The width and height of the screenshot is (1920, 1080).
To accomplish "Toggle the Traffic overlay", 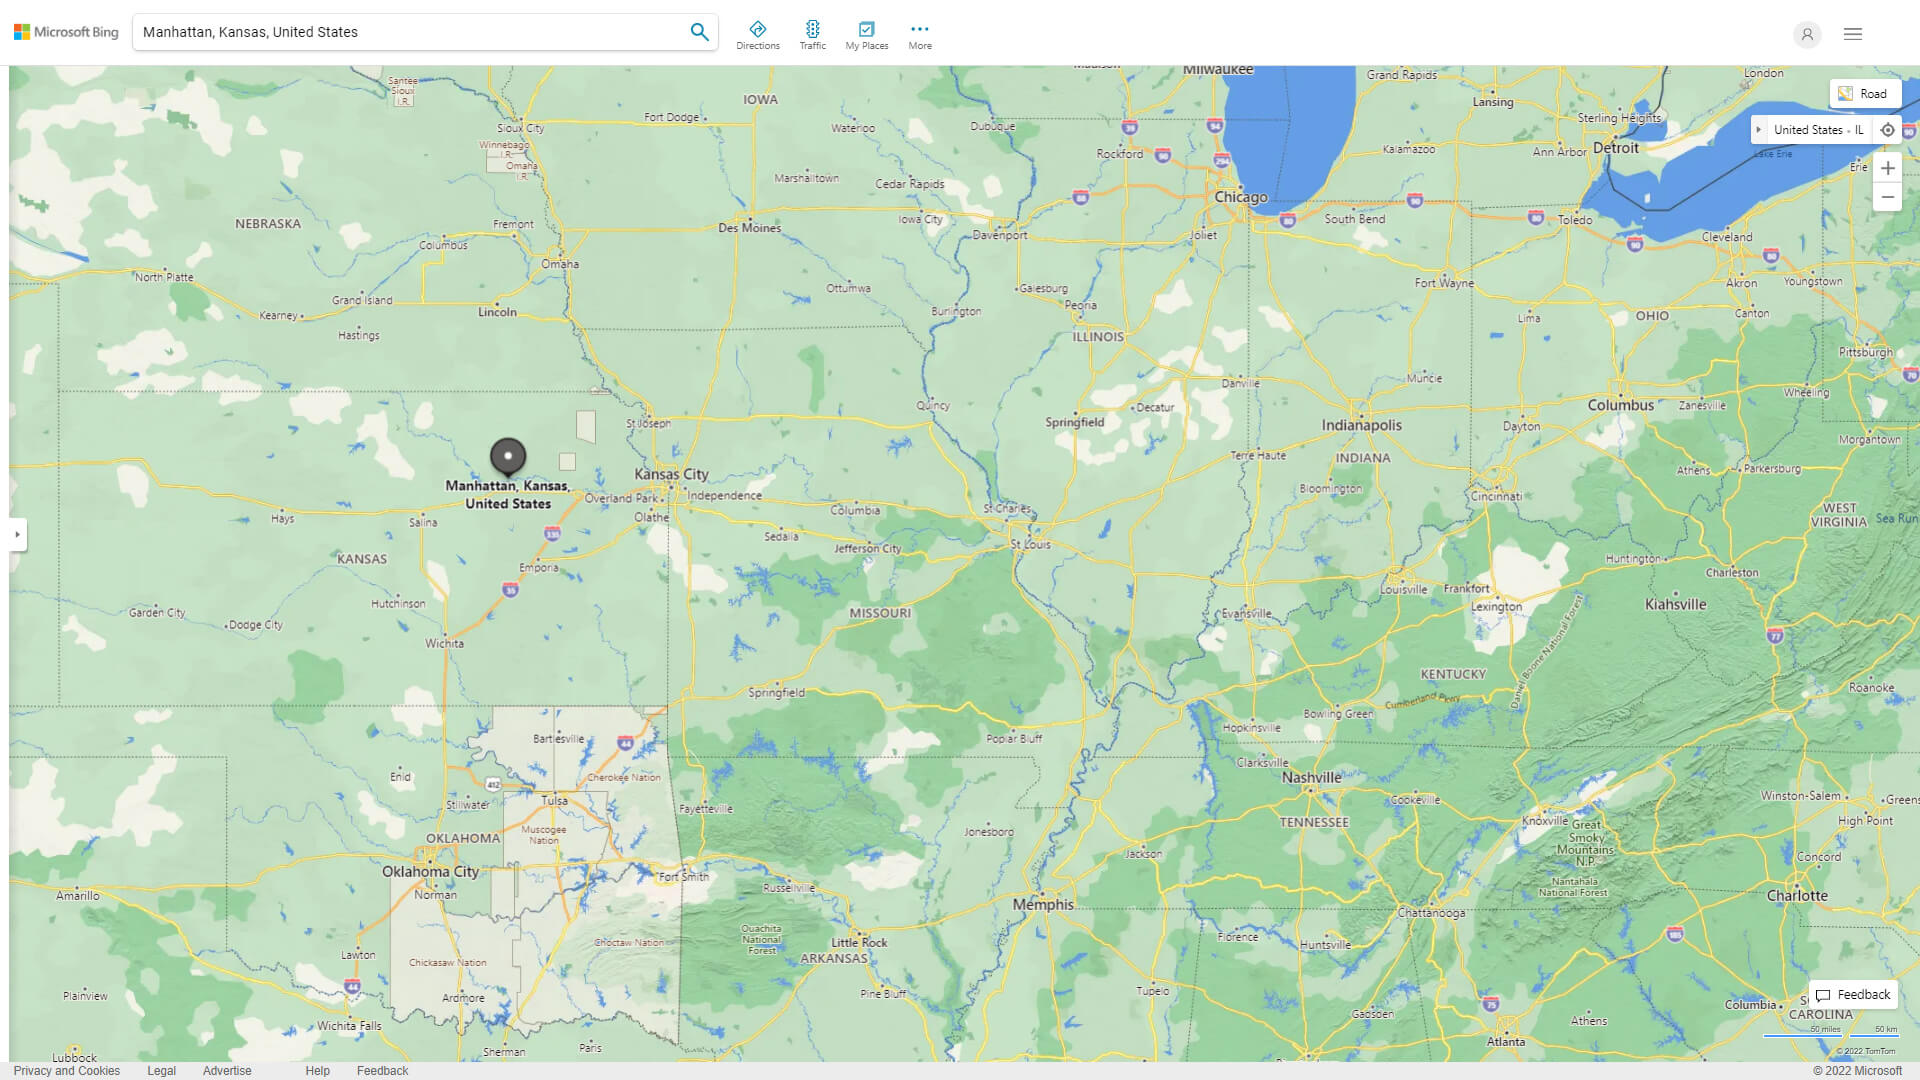I will [813, 33].
